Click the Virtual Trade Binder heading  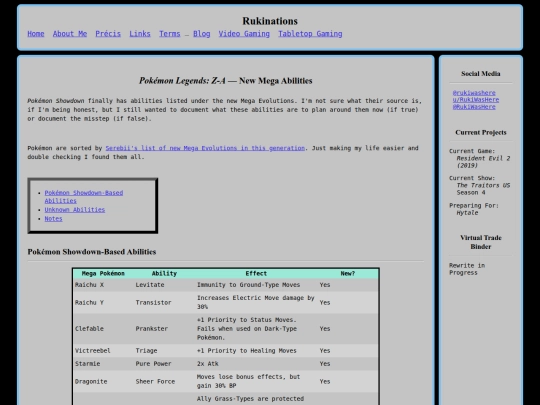pos(481,242)
